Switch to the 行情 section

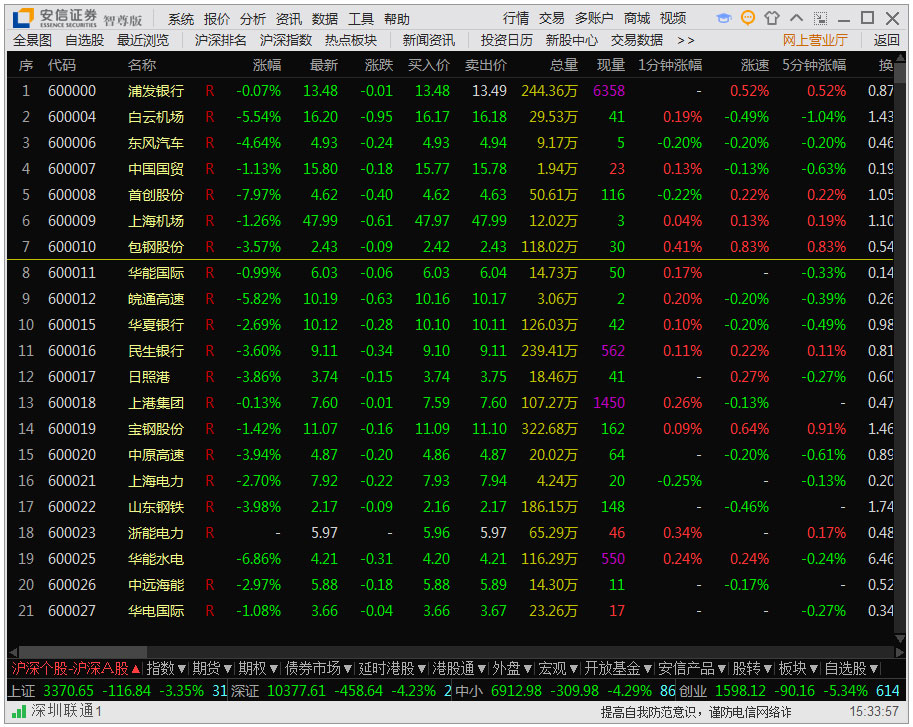coord(516,19)
